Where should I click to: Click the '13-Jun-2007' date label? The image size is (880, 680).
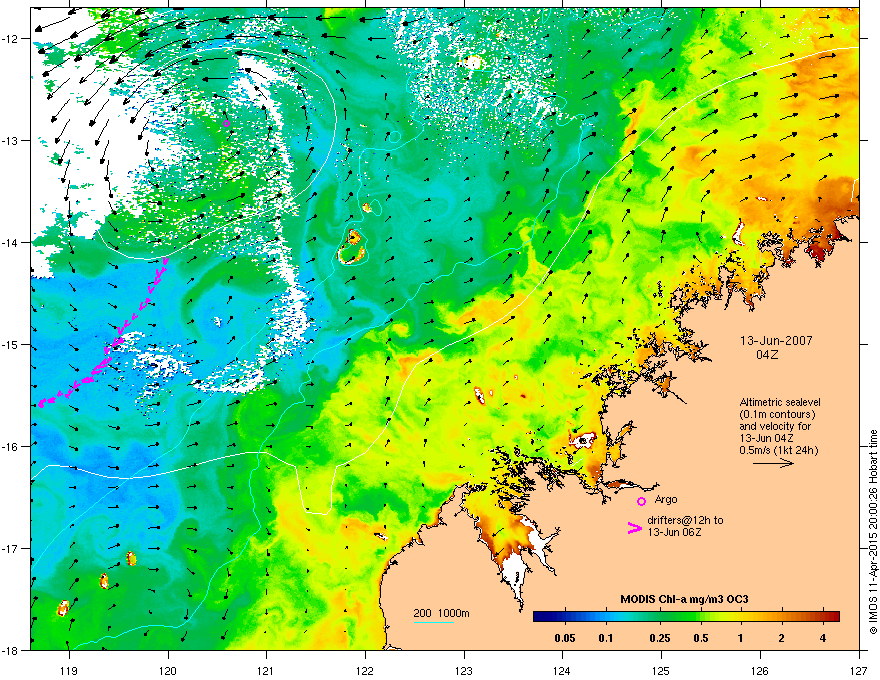pos(776,341)
